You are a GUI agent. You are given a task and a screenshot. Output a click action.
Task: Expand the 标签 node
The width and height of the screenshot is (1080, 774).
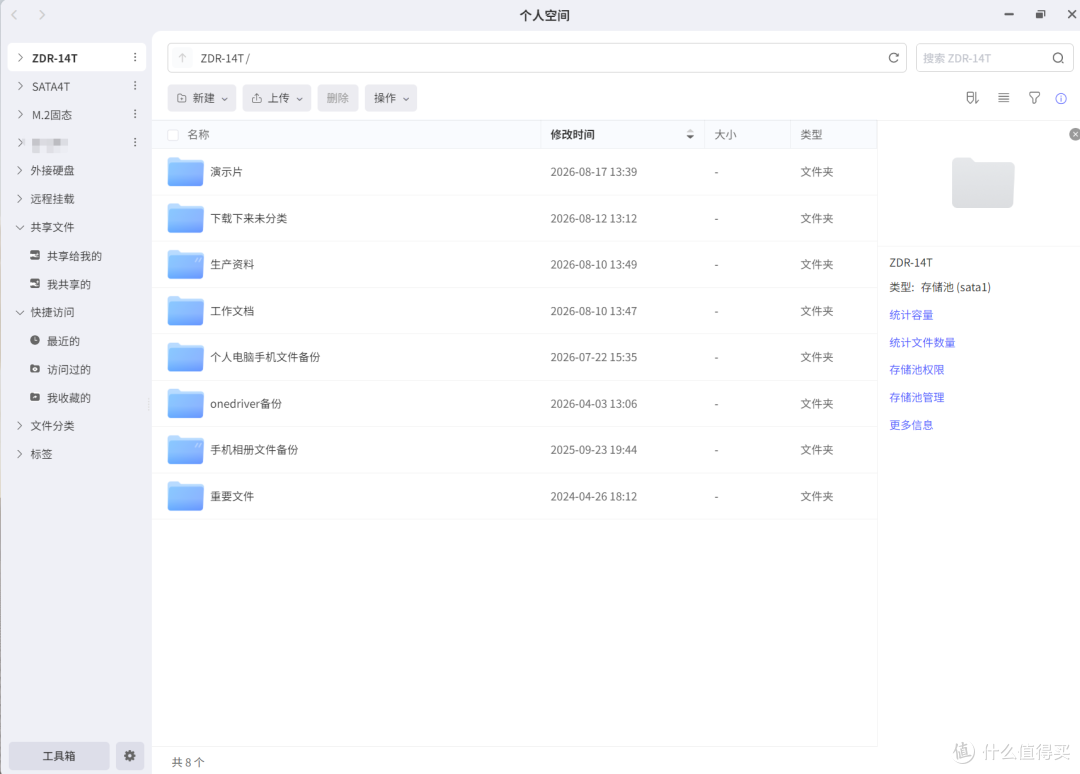[20, 454]
